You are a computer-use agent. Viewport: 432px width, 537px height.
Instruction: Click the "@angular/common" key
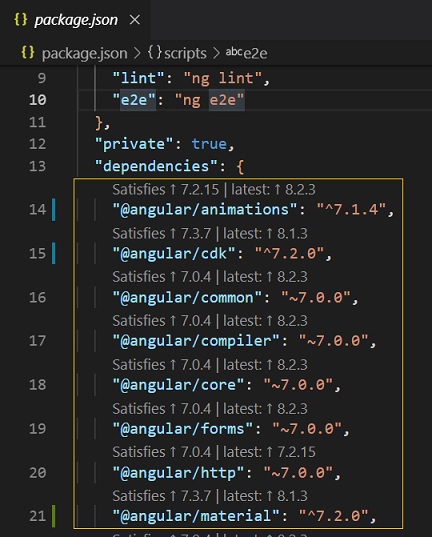[x=187, y=297]
